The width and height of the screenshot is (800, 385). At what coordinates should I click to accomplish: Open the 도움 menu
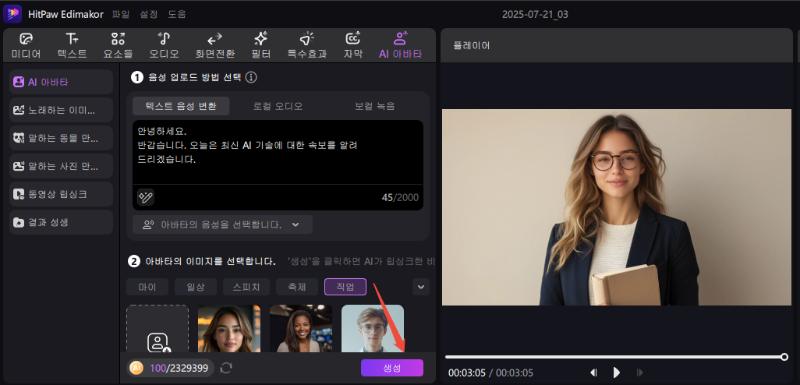(x=177, y=14)
